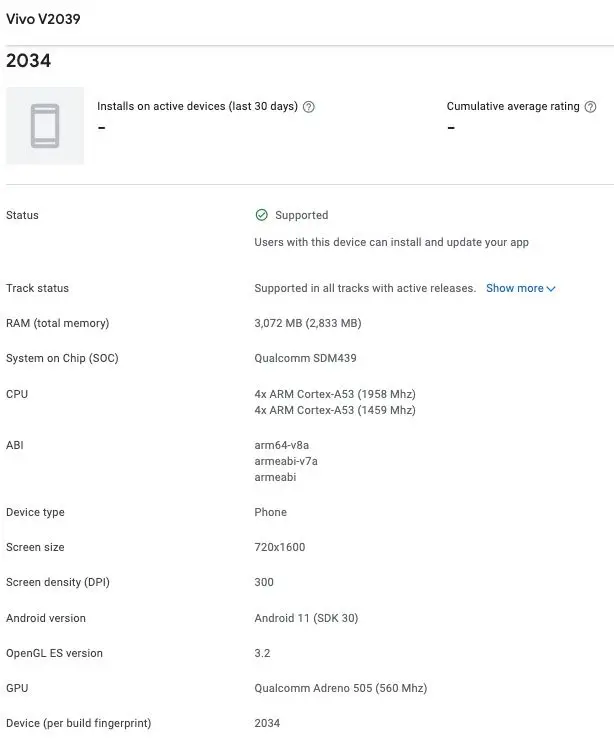
Task: Click the Vivo V2039 title
Action: coord(43,19)
